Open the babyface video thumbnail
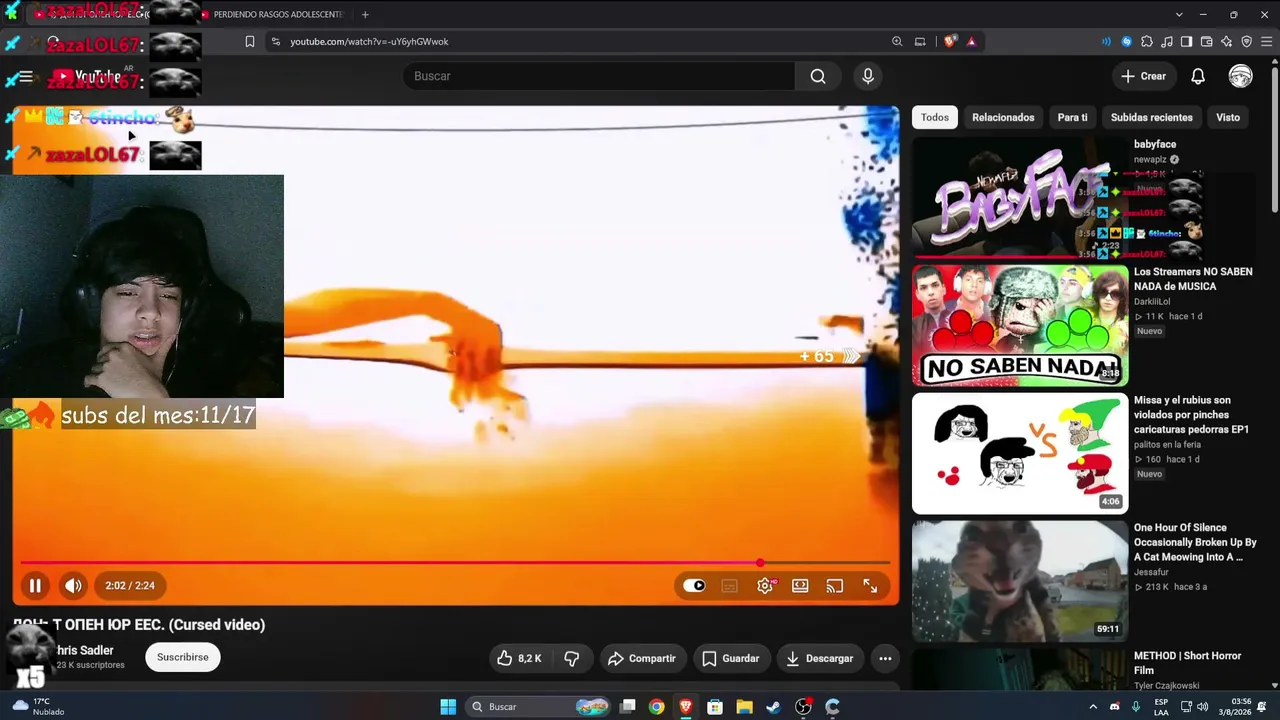1280x720 pixels. (1020, 198)
